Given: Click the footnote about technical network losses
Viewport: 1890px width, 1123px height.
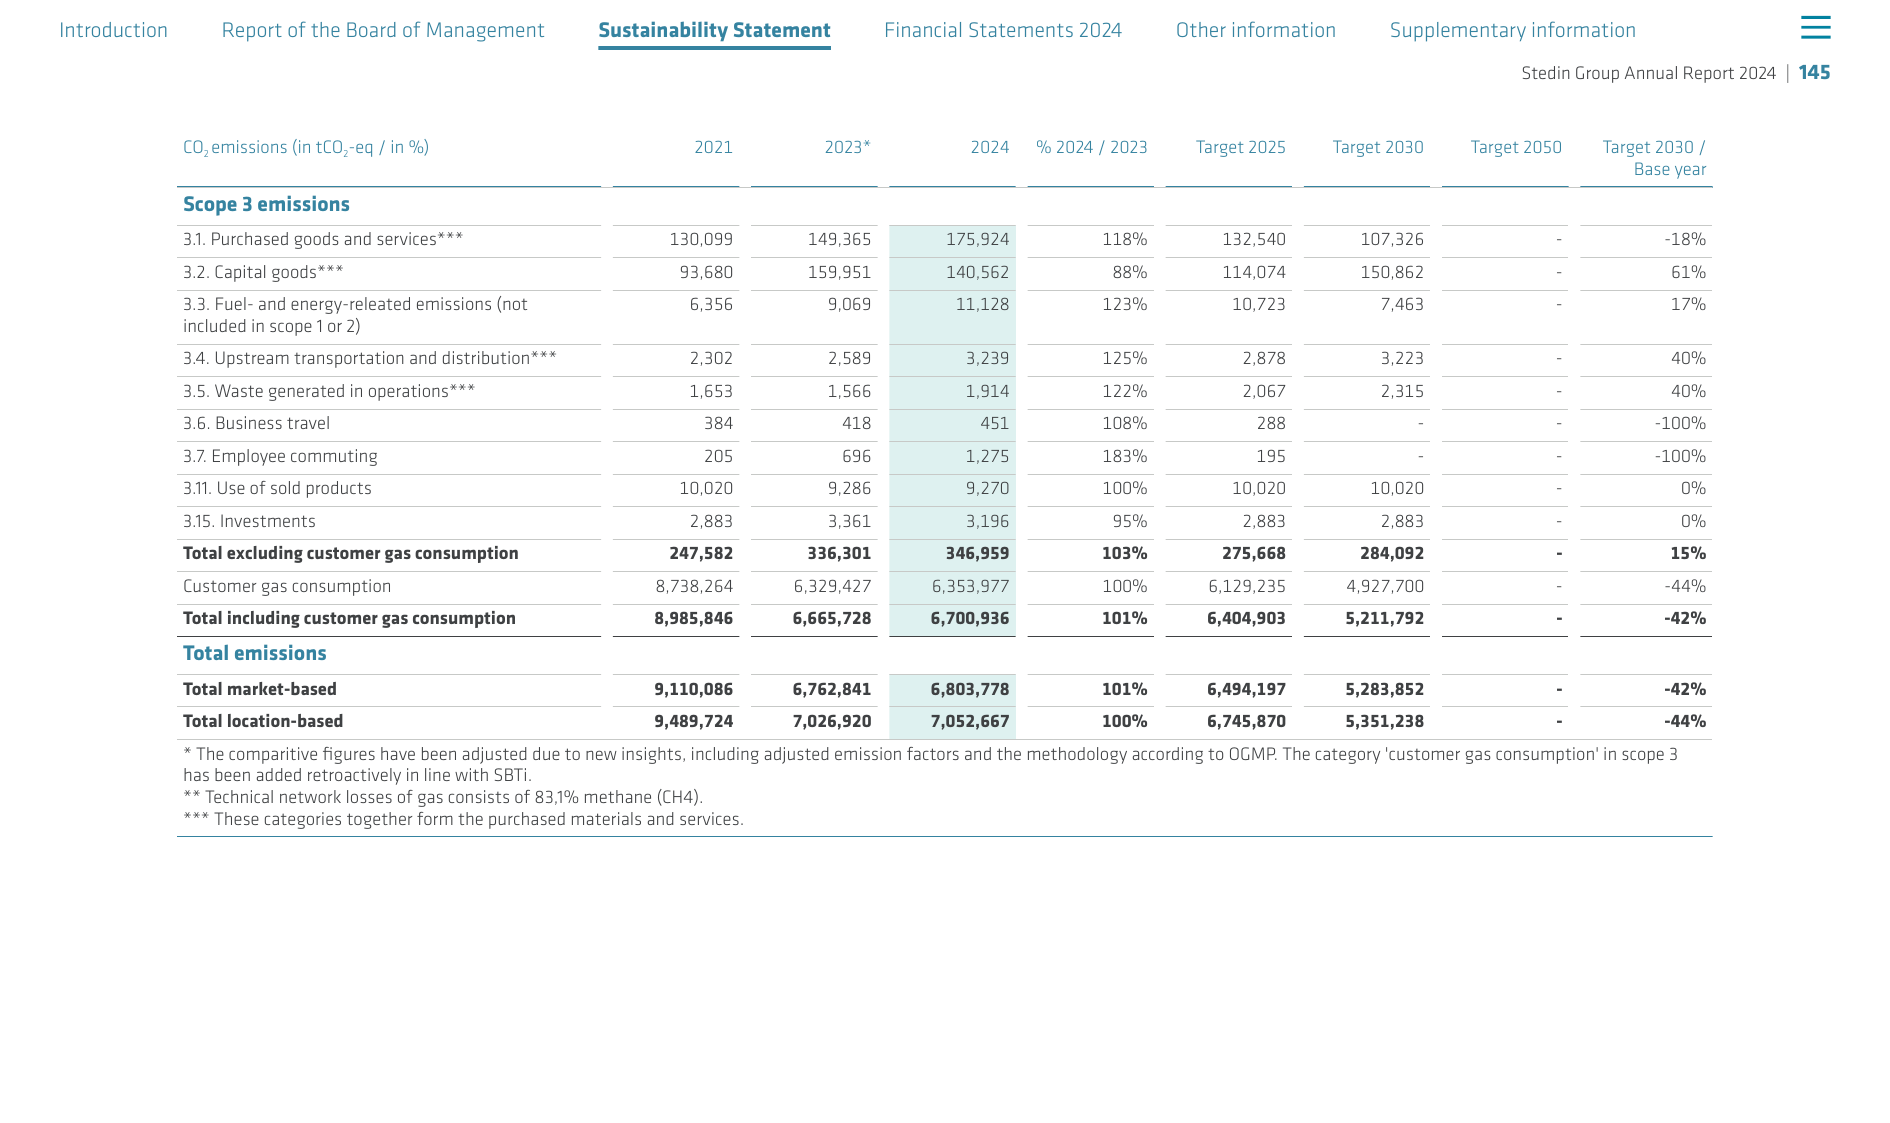Looking at the screenshot, I should pos(443,797).
